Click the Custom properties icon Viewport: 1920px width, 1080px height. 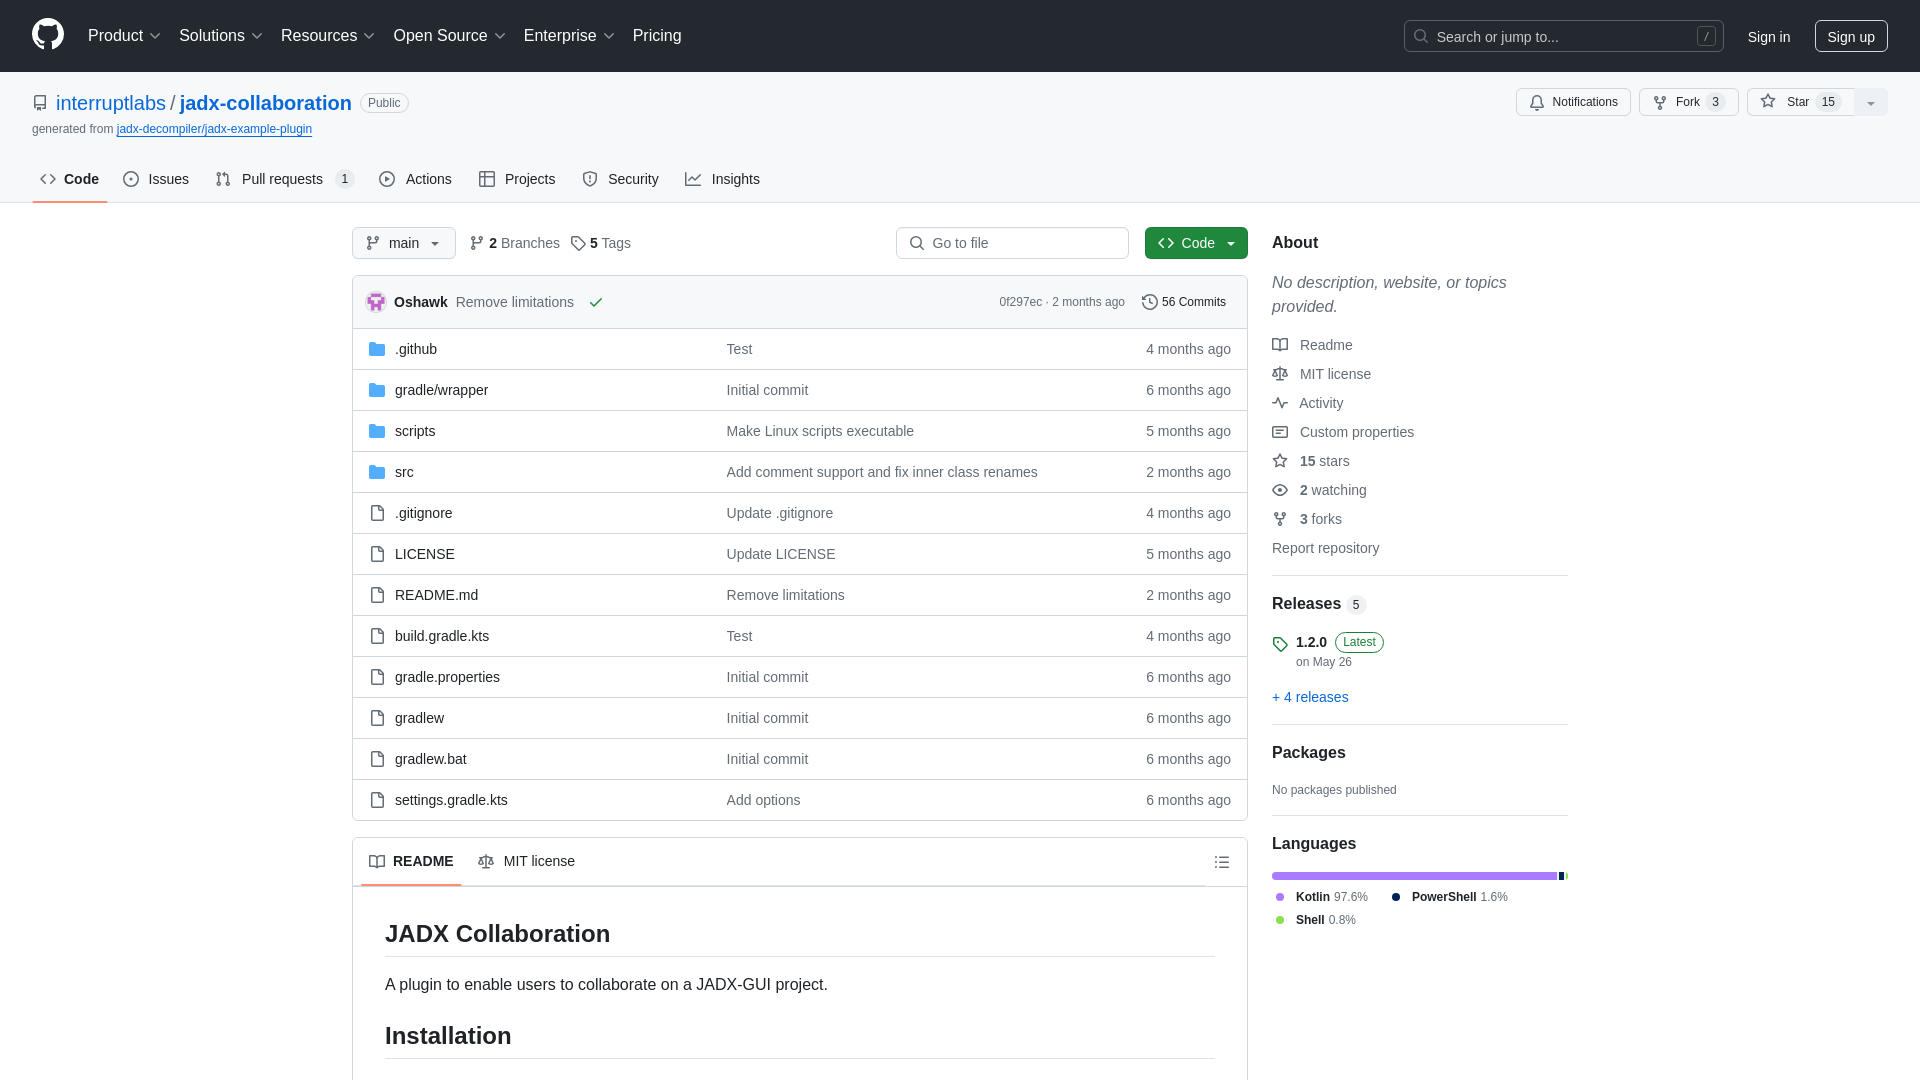tap(1280, 432)
